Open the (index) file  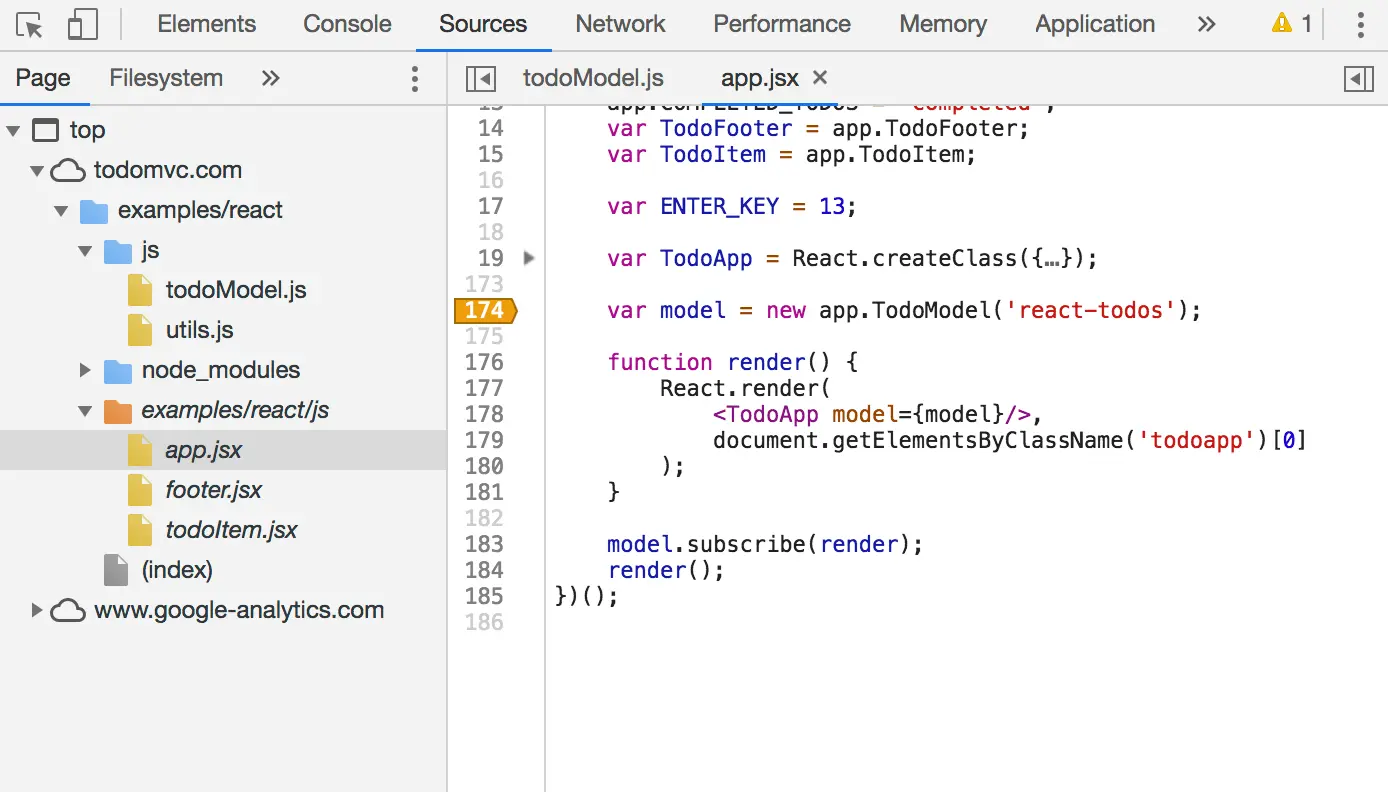point(177,570)
